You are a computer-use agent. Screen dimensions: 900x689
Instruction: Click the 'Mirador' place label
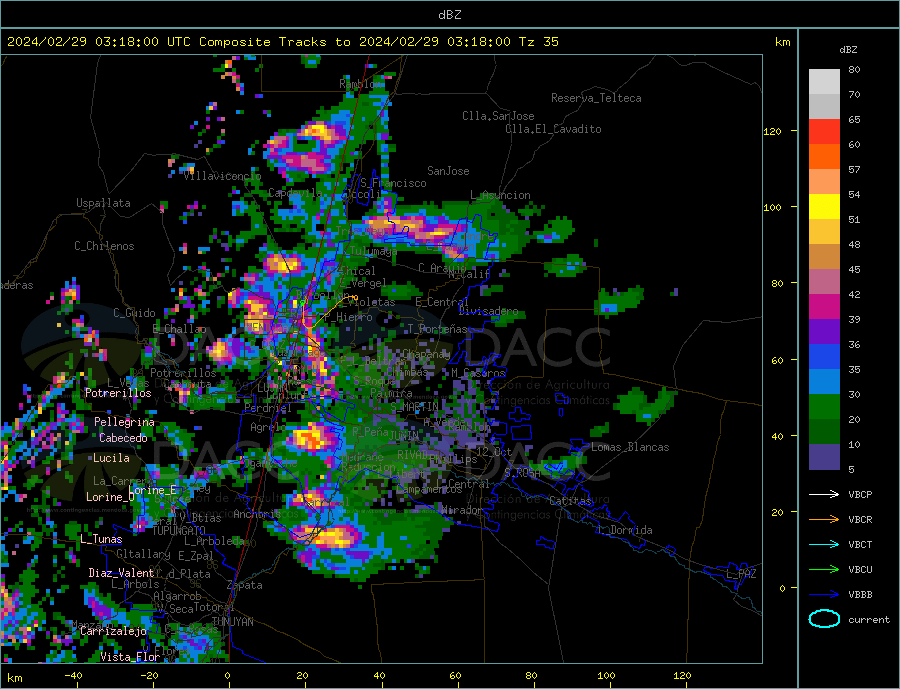tap(462, 510)
